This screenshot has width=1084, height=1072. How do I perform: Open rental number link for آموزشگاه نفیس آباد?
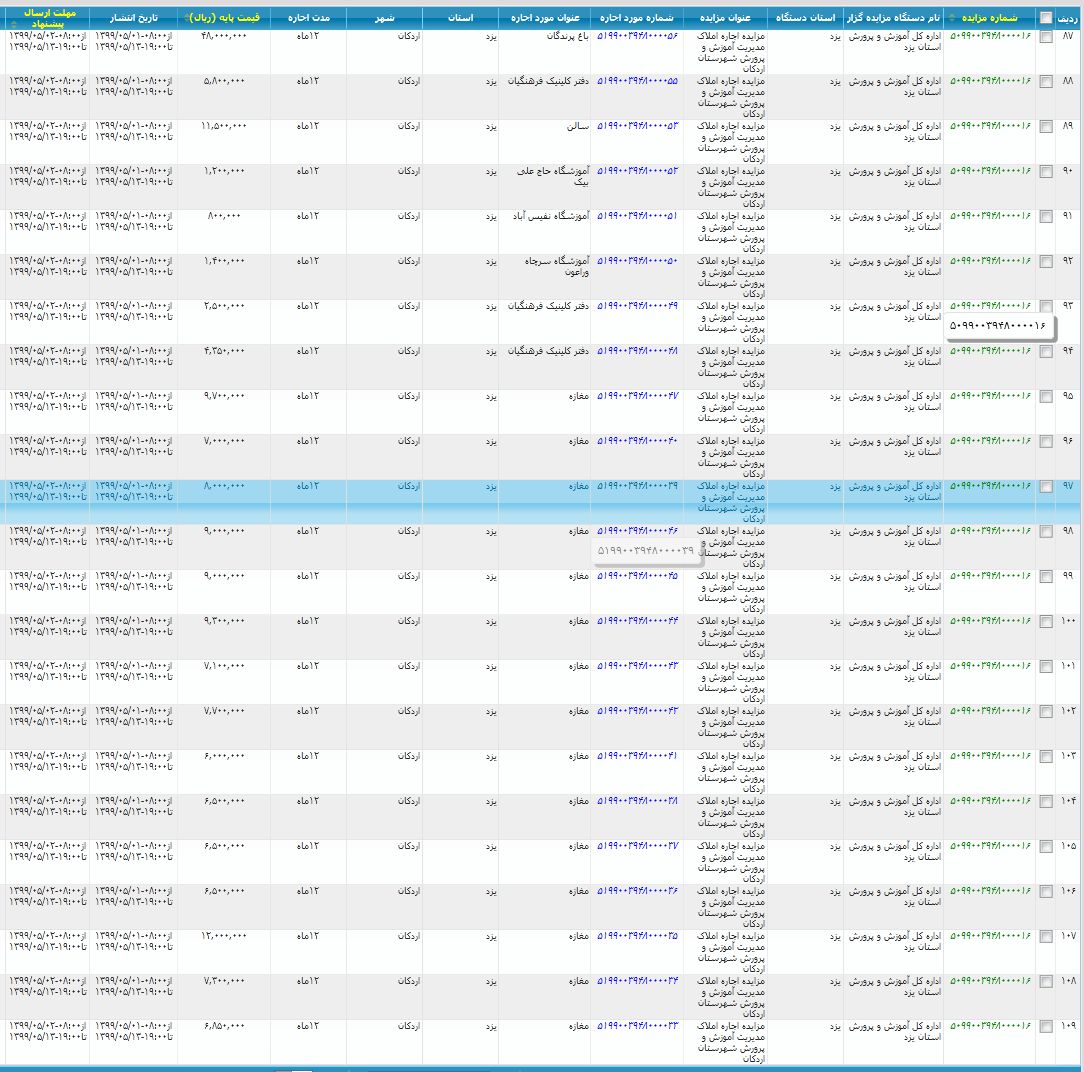click(x=637, y=216)
